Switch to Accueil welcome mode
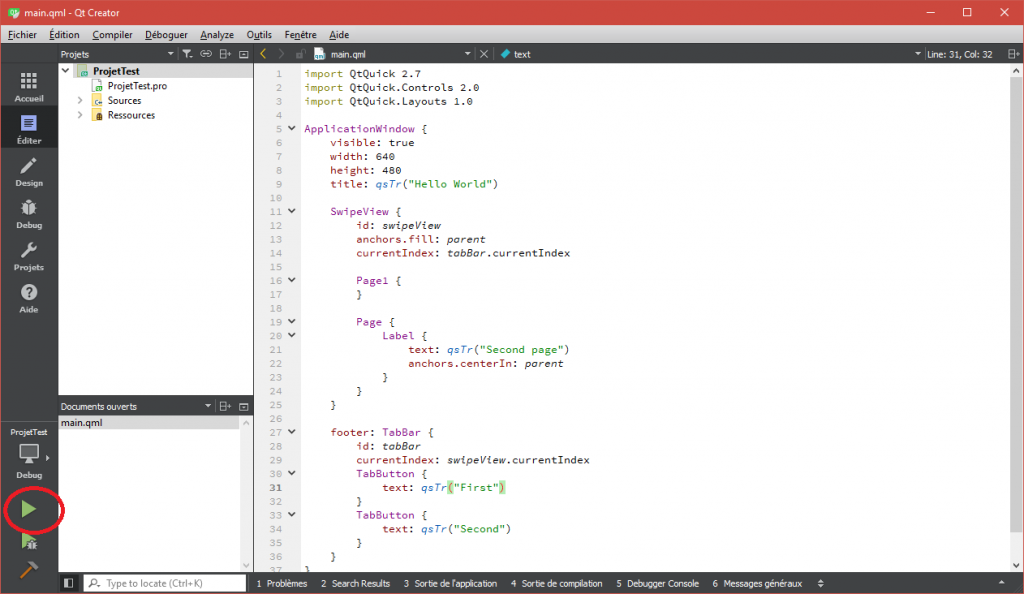1024x594 pixels. [x=29, y=87]
